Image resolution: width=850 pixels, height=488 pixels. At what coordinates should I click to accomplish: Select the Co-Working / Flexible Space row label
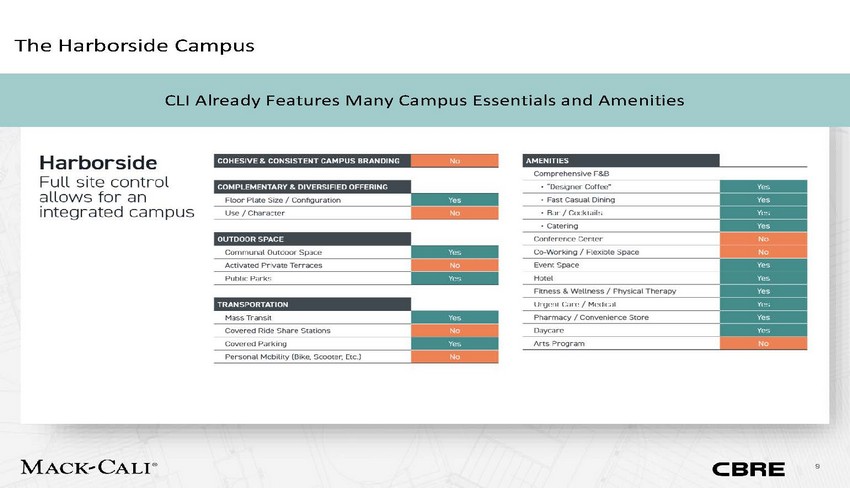(586, 252)
